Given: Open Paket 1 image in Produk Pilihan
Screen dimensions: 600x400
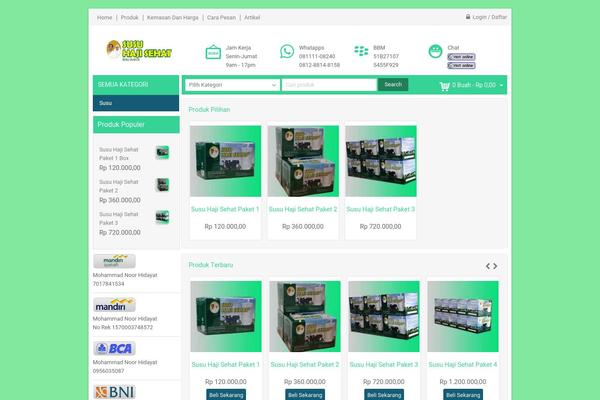Looking at the screenshot, I should click(x=225, y=161).
